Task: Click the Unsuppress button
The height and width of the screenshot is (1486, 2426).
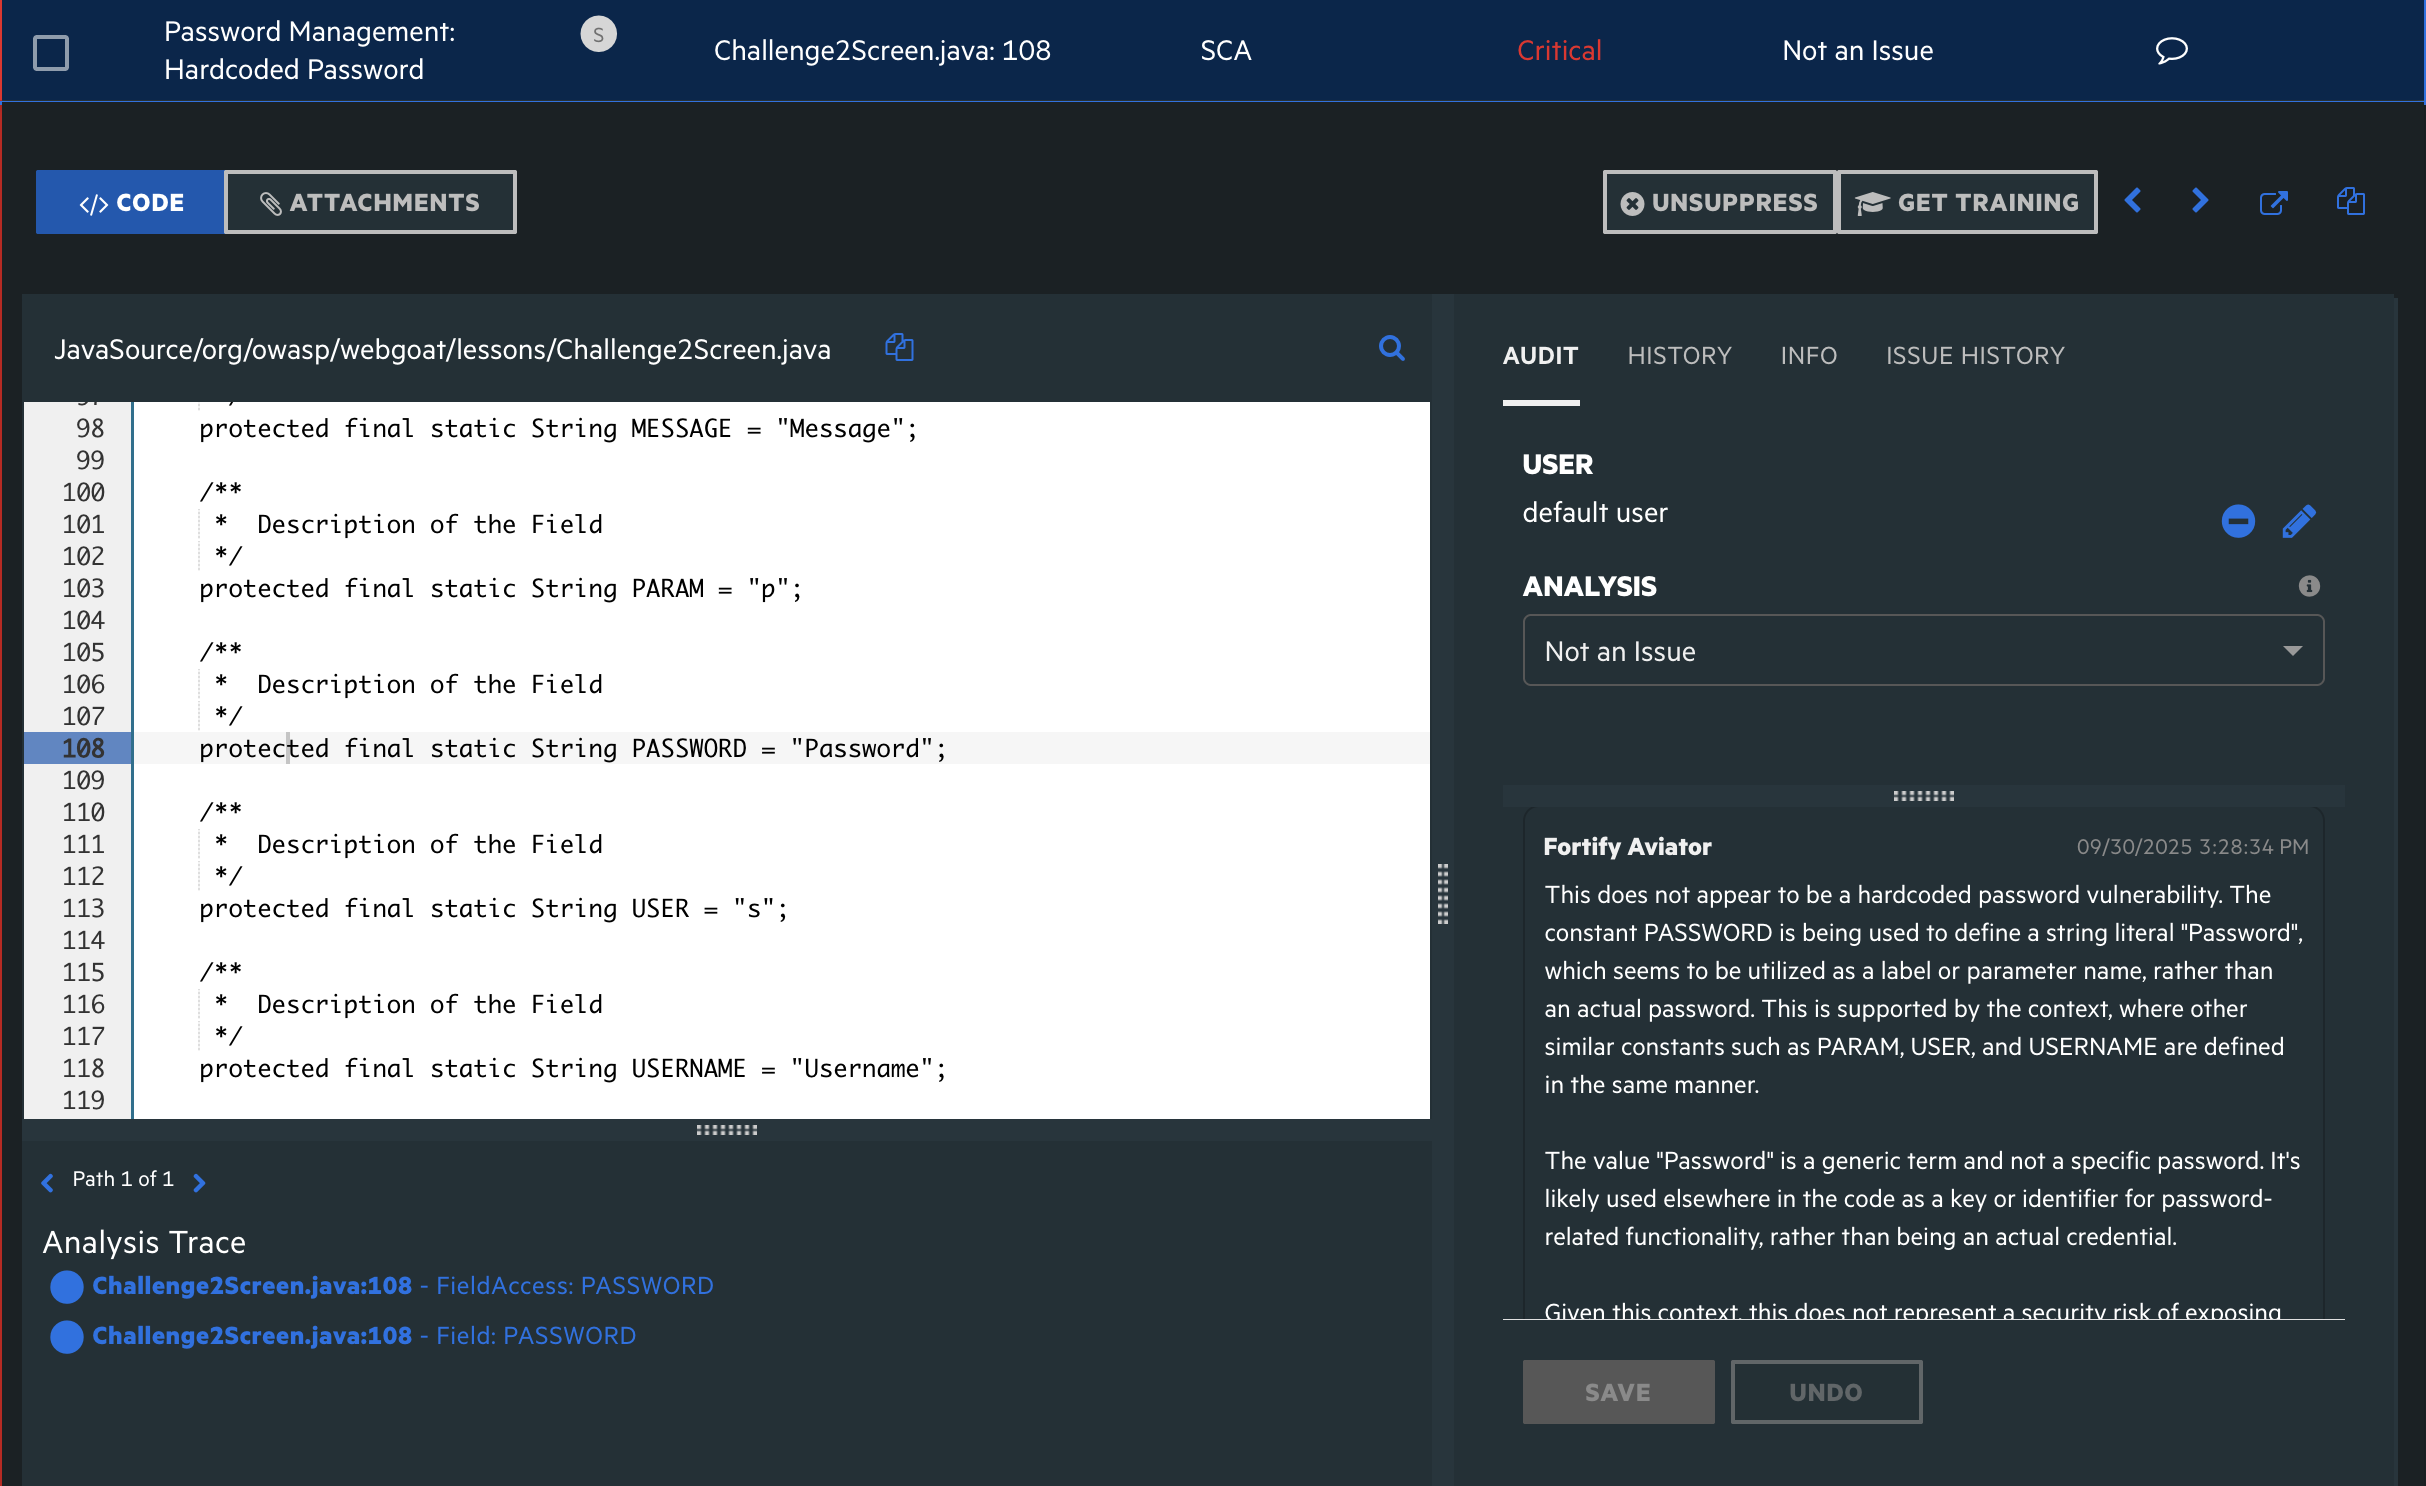Action: tap(1719, 202)
